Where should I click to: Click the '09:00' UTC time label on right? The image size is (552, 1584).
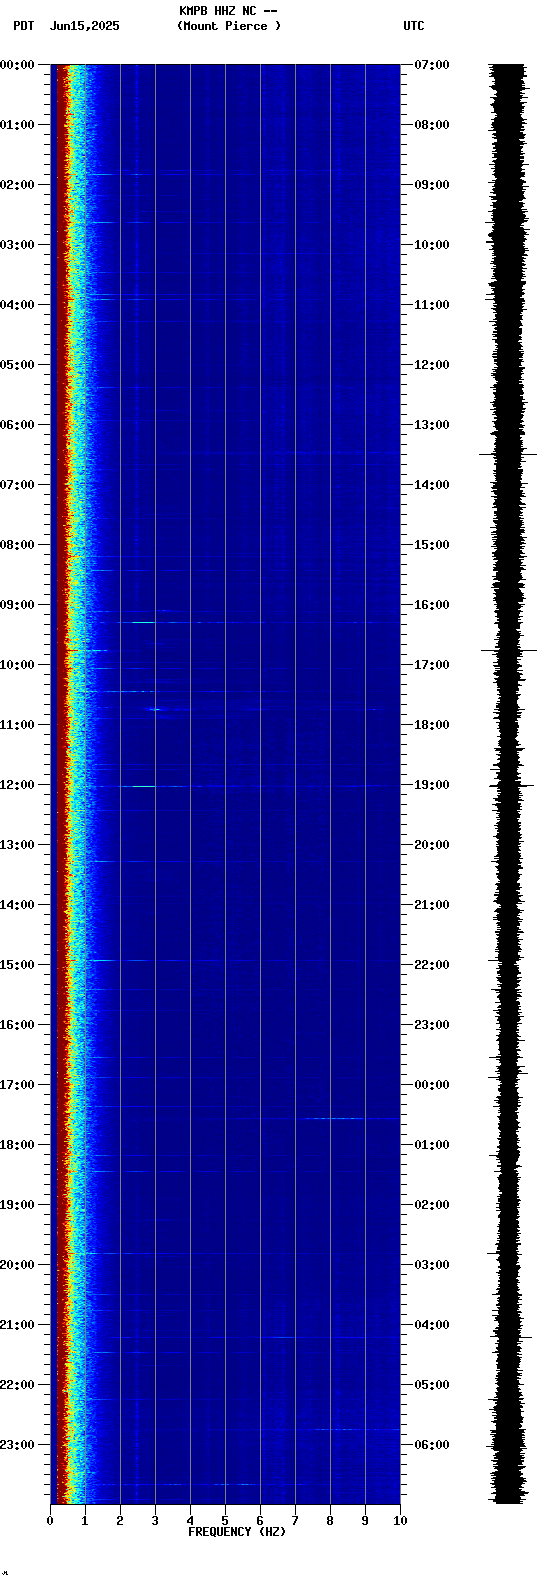point(432,185)
